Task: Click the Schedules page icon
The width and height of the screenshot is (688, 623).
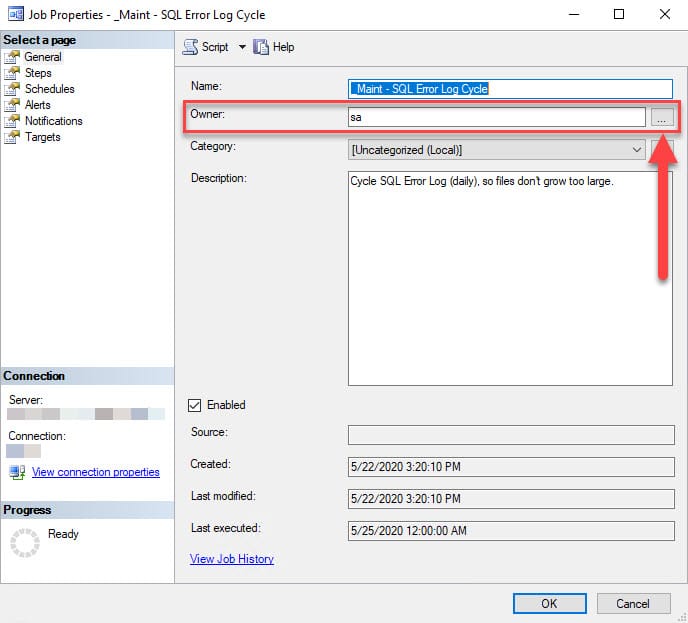Action: pos(12,89)
